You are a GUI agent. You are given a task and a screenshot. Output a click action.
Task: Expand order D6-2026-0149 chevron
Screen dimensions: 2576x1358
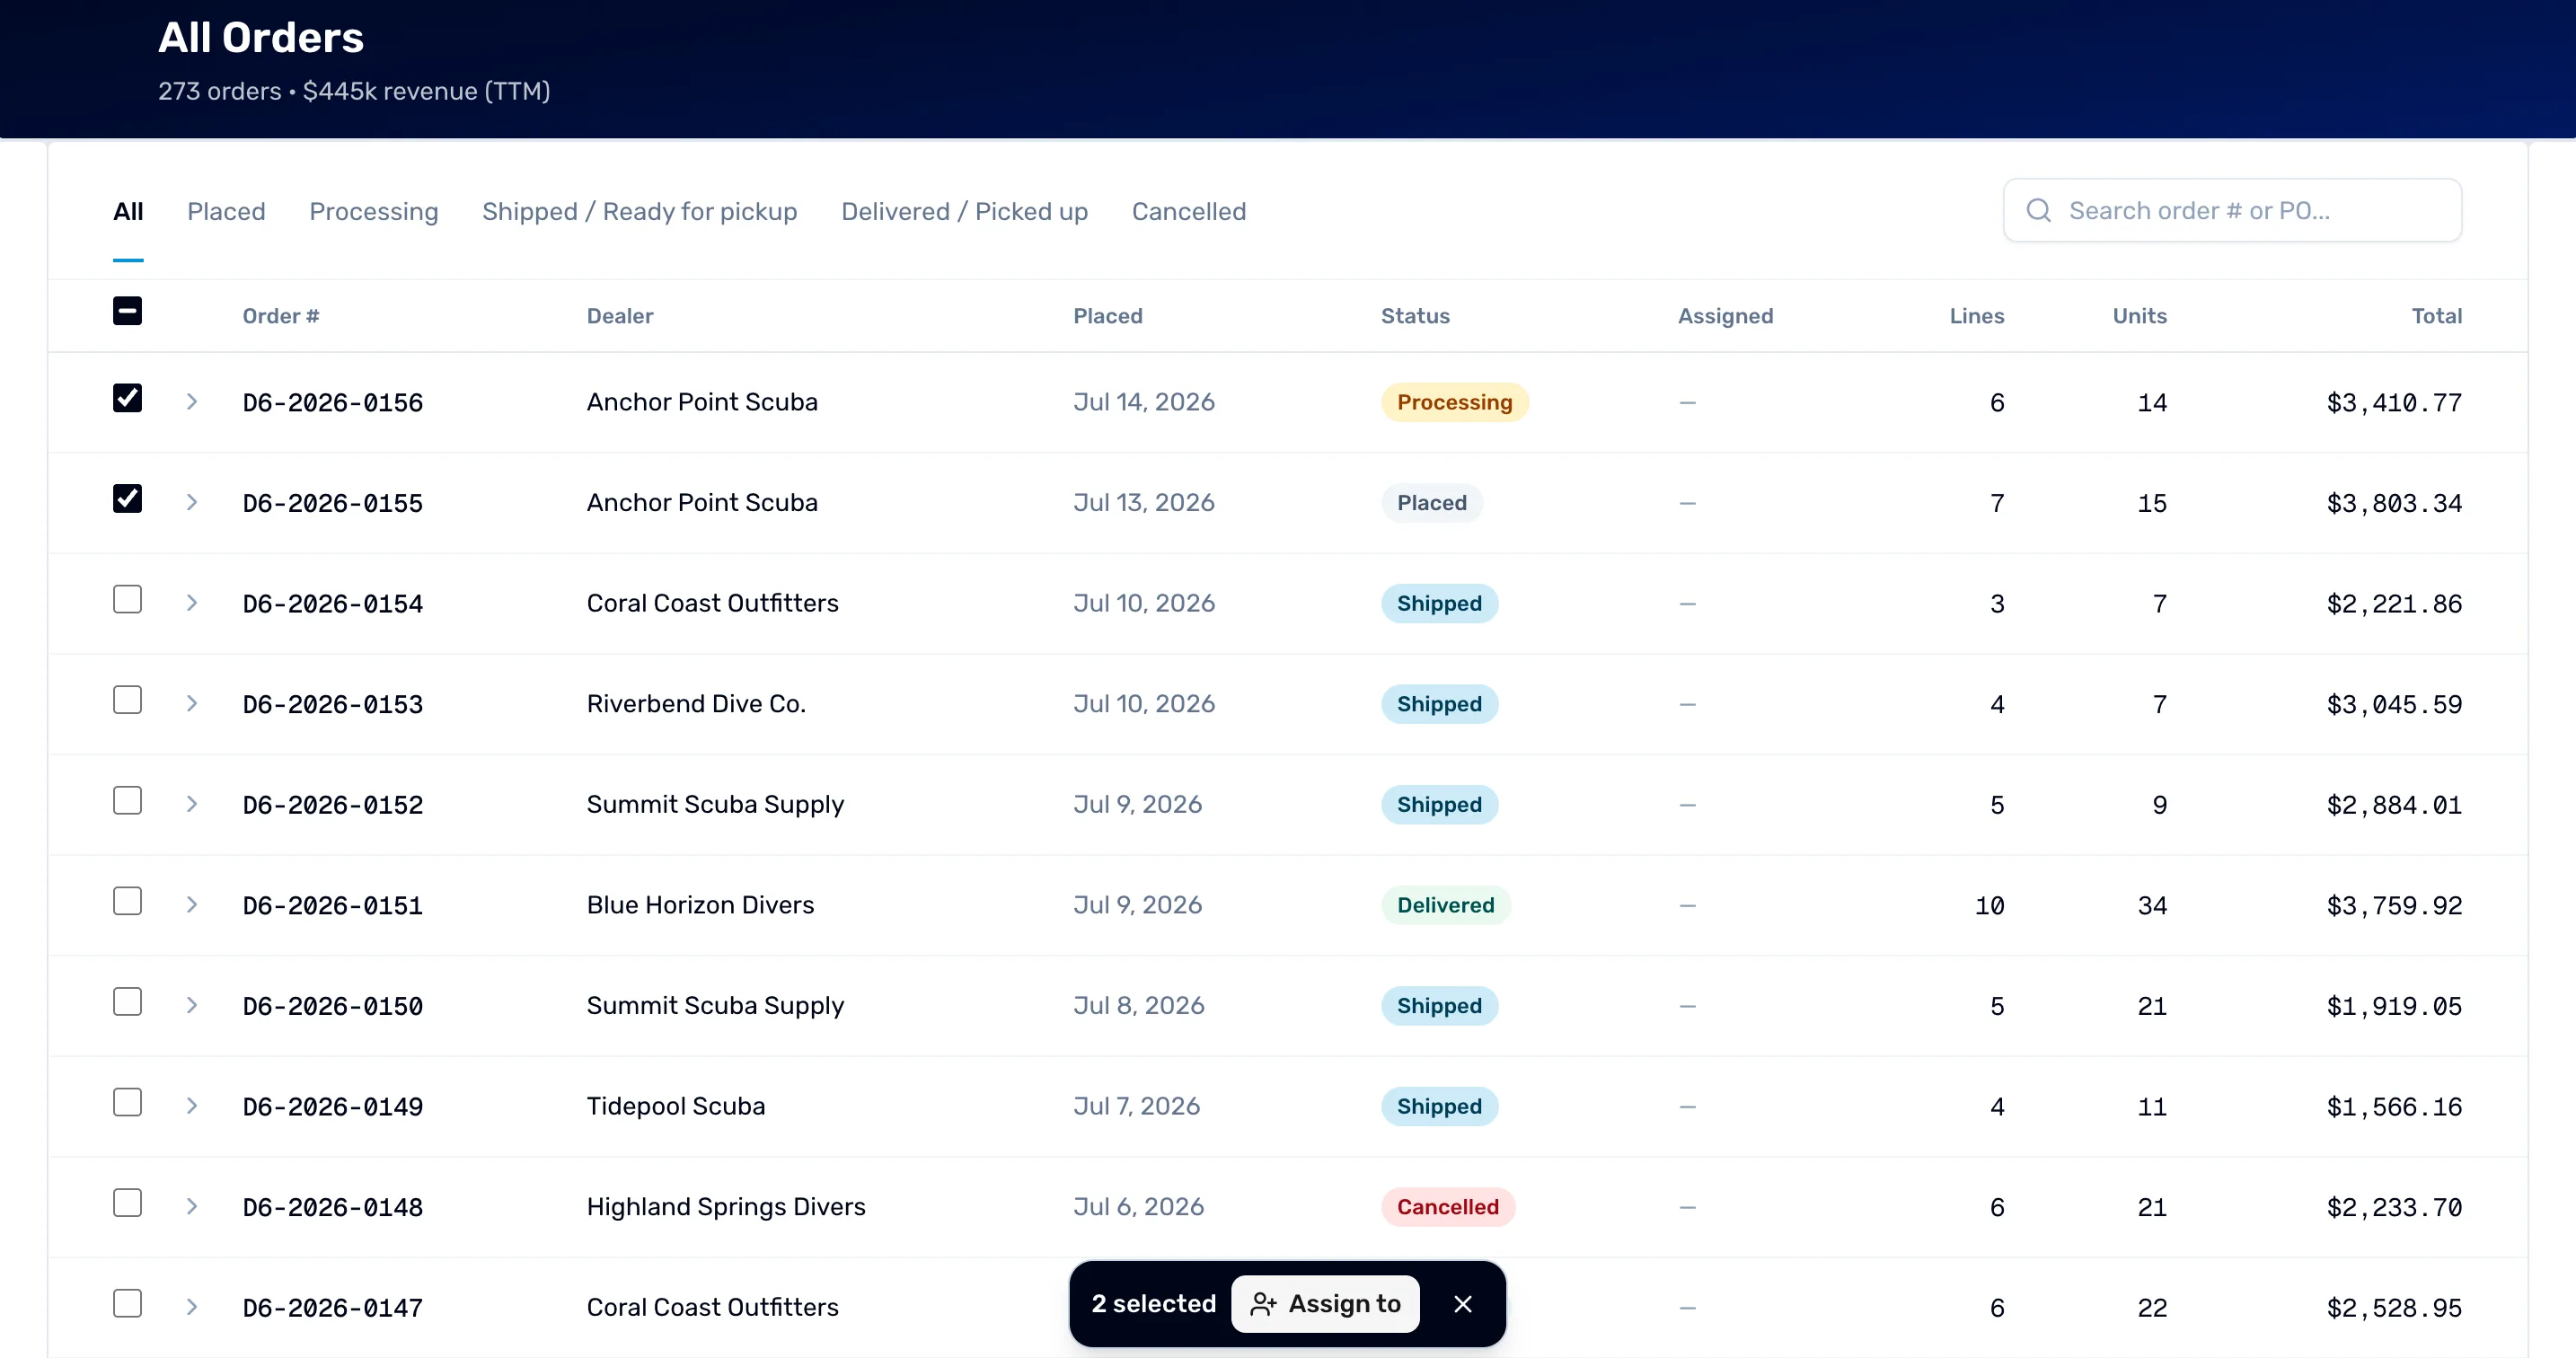pos(192,1106)
